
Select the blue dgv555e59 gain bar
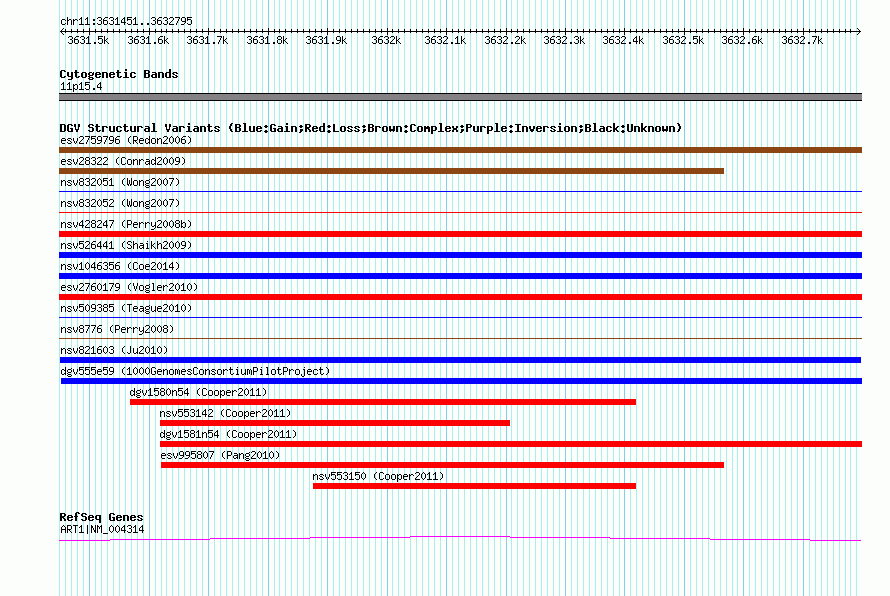click(x=461, y=381)
